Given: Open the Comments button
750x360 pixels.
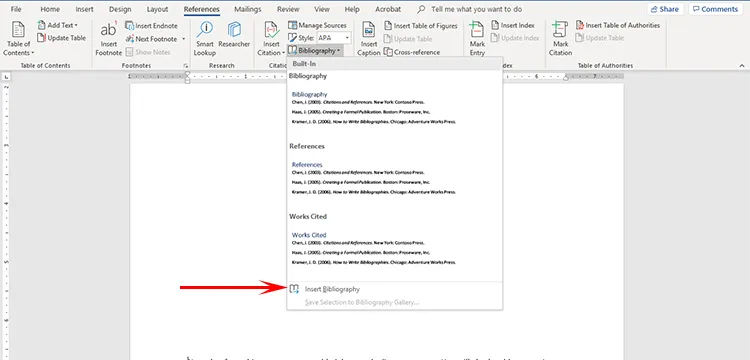Looking at the screenshot, I should (x=716, y=9).
